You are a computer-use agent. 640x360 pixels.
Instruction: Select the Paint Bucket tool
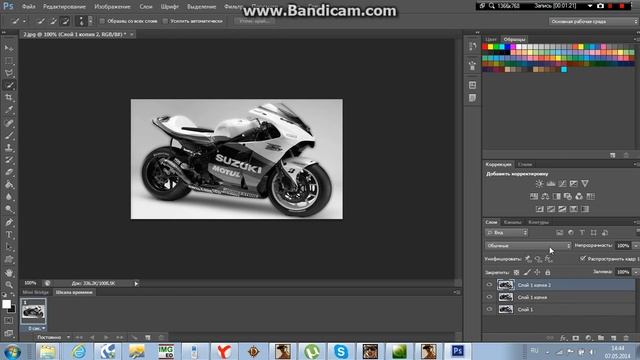coord(9,184)
